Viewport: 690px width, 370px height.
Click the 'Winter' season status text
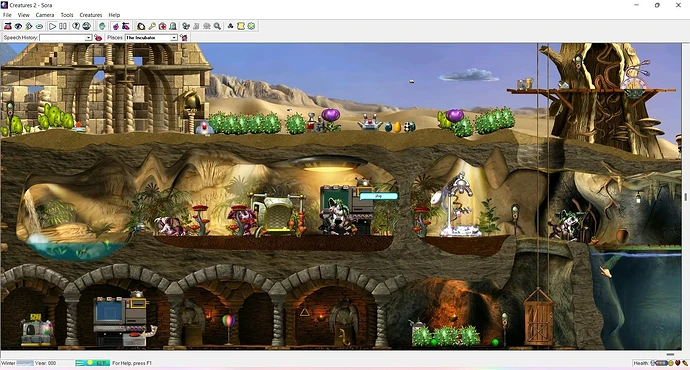[8, 363]
